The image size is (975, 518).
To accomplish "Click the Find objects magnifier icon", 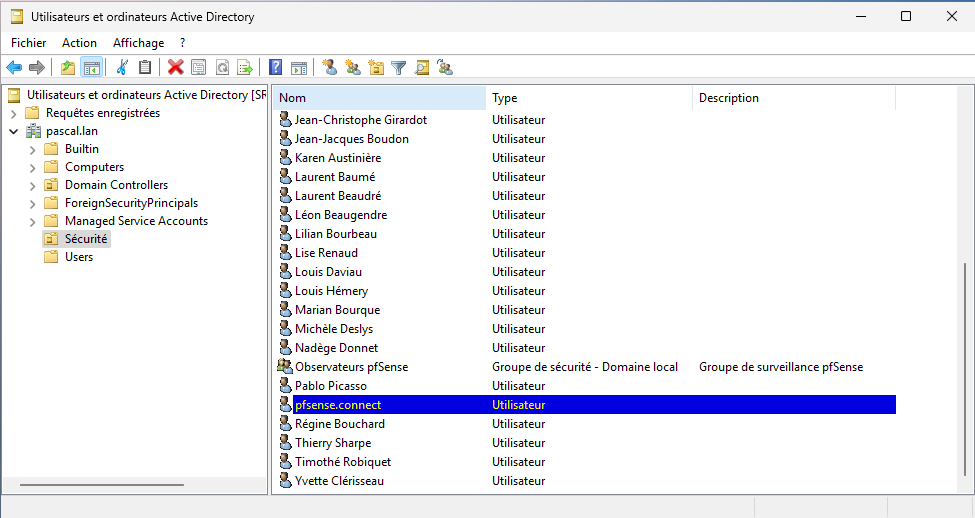I will [x=422, y=67].
